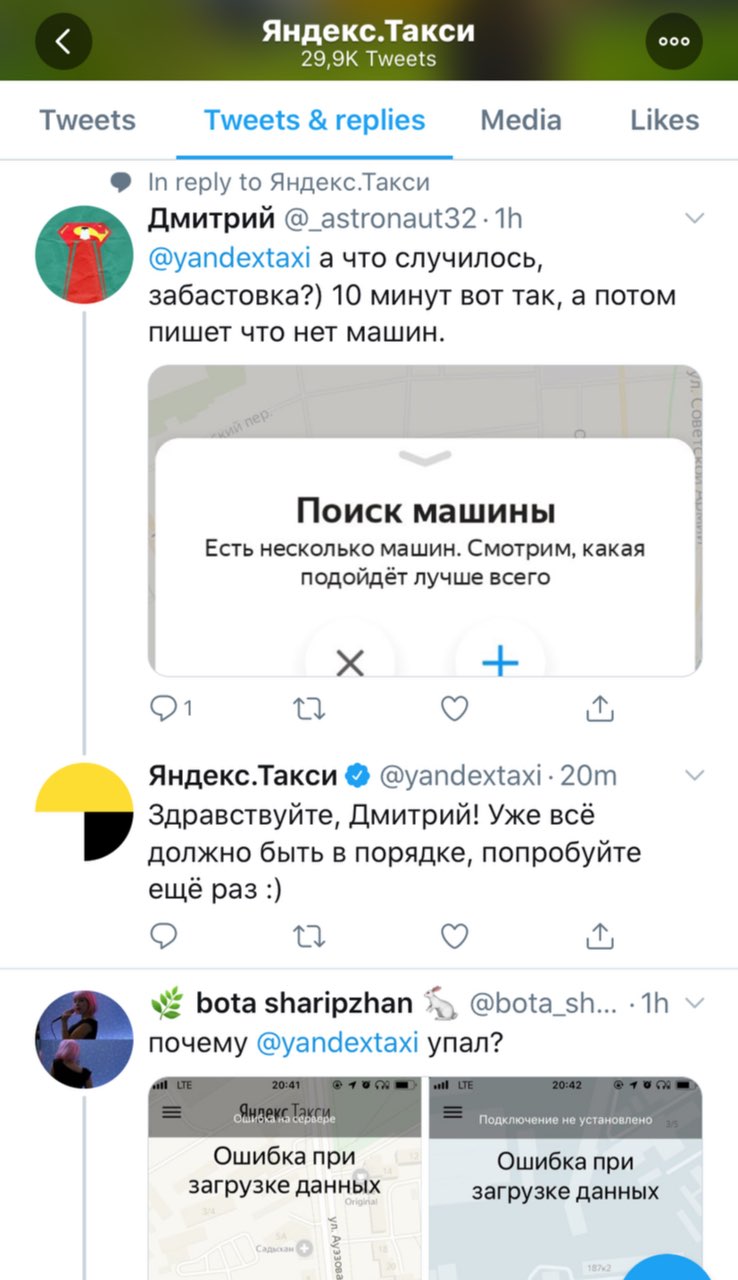Reply to Яндекс.Такси's response tweet
This screenshot has width=738, height=1280.
tap(164, 935)
